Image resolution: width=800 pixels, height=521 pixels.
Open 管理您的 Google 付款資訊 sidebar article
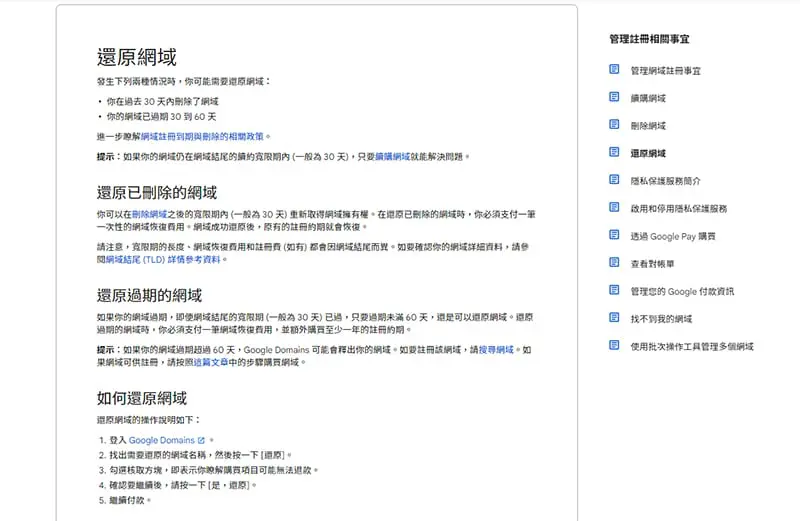tap(682, 291)
